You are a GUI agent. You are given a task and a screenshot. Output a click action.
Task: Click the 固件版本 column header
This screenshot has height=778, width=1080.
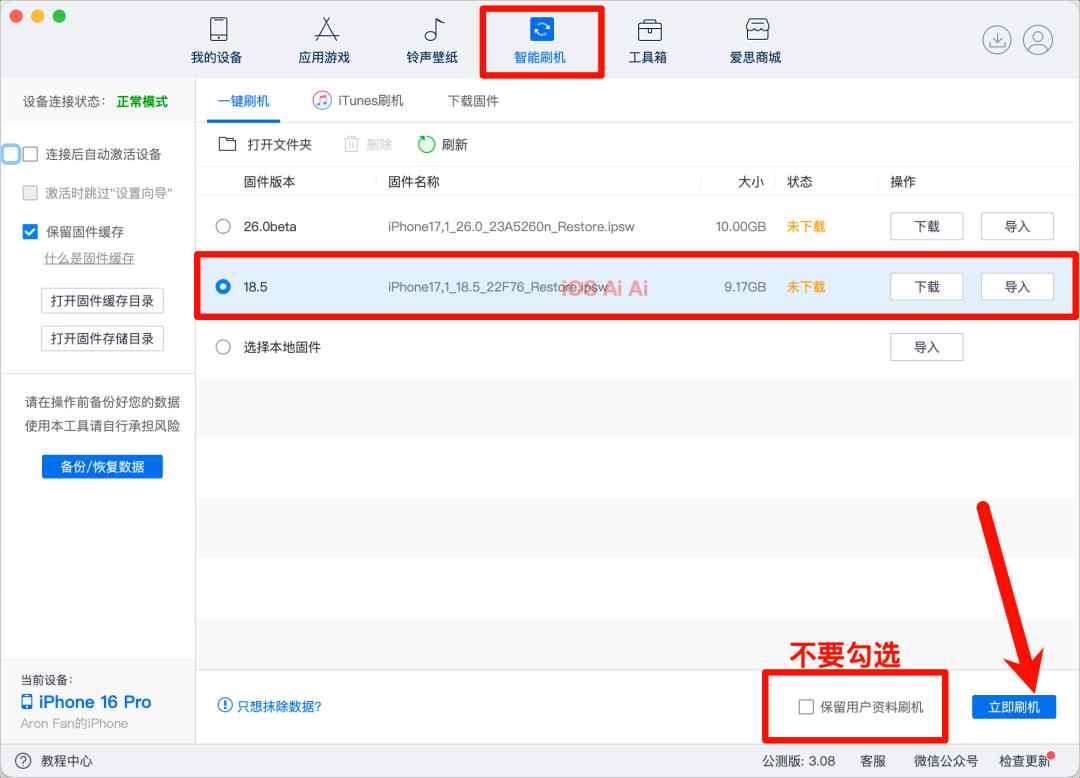(269, 182)
